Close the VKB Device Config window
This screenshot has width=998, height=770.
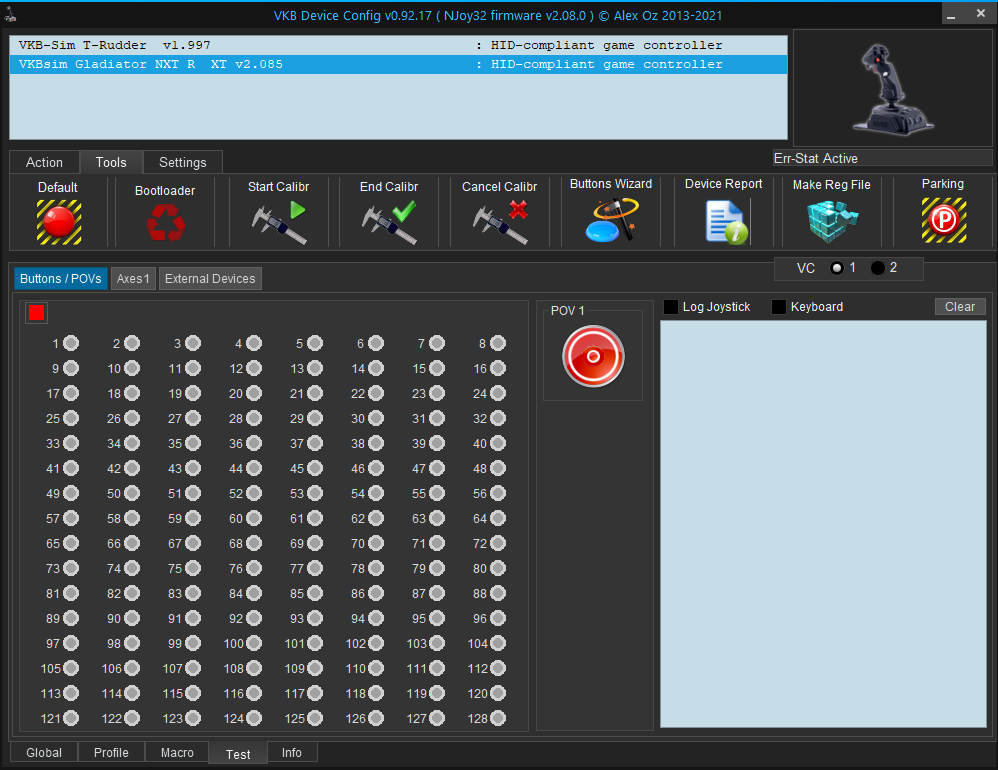click(981, 13)
